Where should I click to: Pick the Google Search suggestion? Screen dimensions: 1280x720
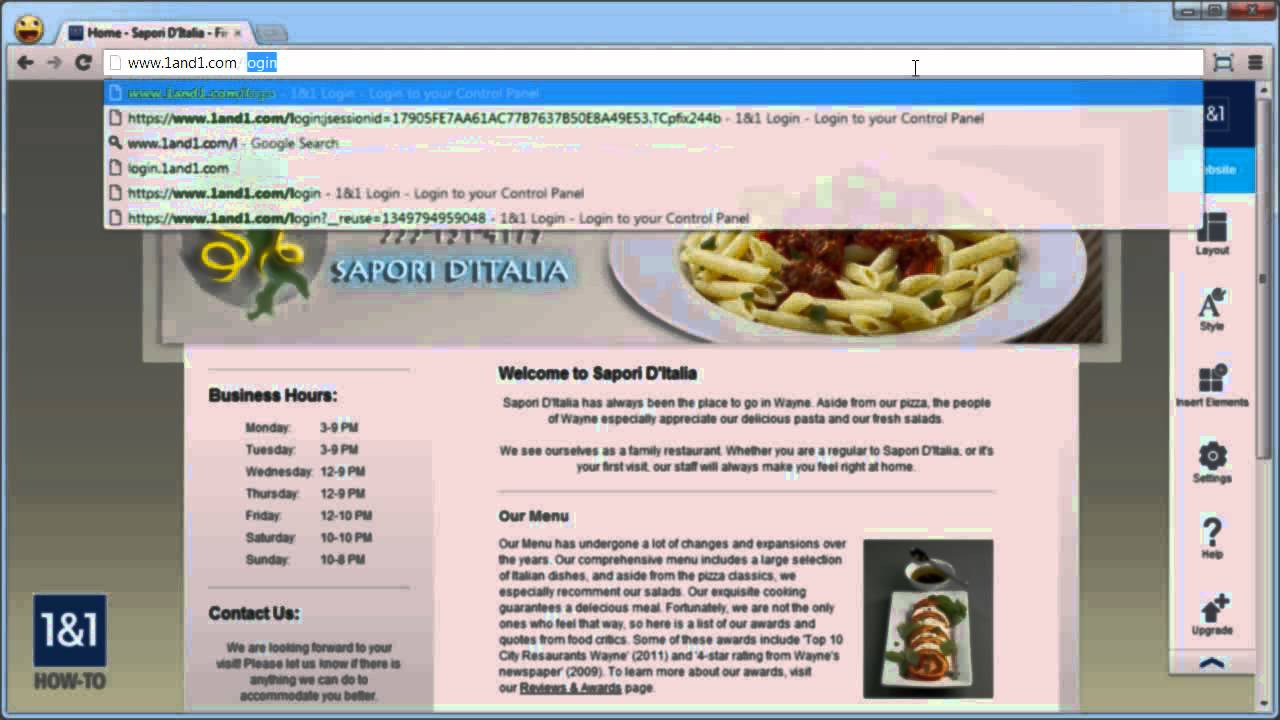pyautogui.click(x=653, y=143)
